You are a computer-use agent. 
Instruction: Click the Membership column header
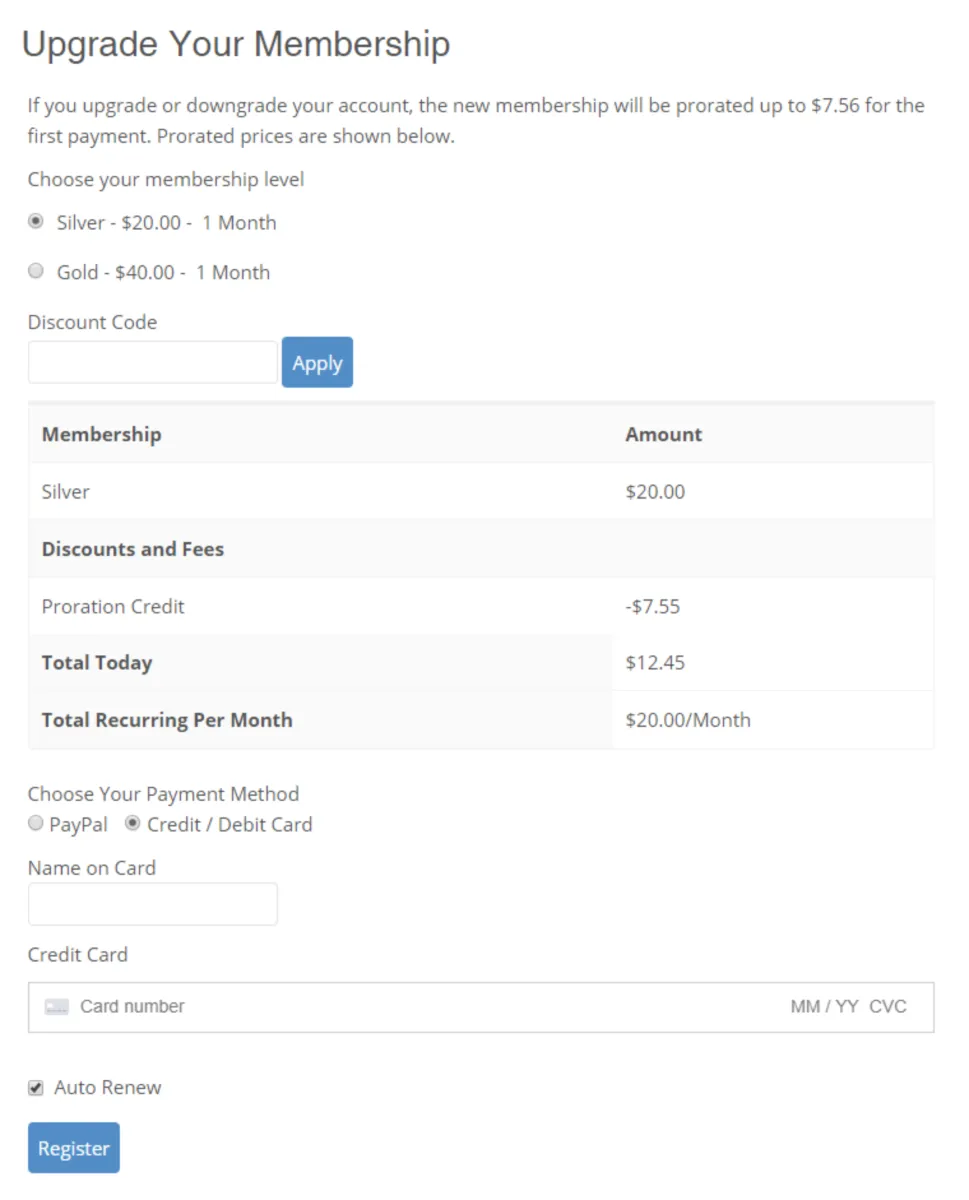tap(101, 435)
